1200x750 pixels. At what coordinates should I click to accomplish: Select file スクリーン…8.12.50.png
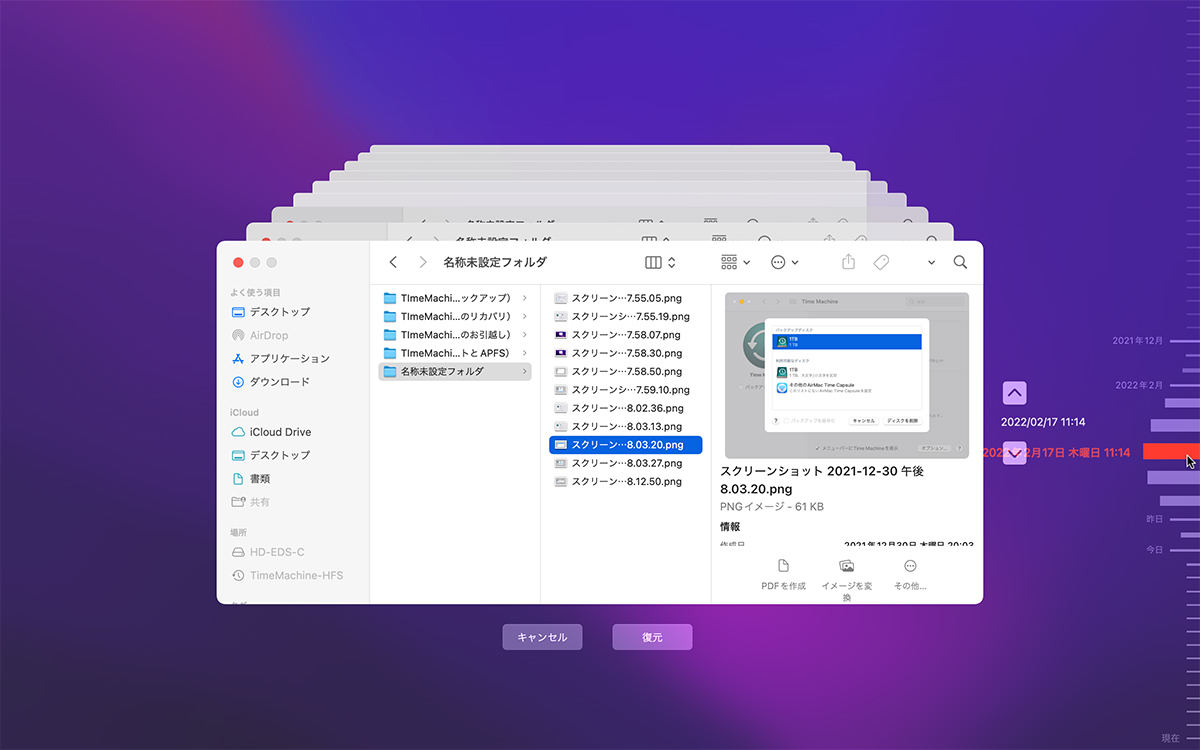[x=626, y=481]
